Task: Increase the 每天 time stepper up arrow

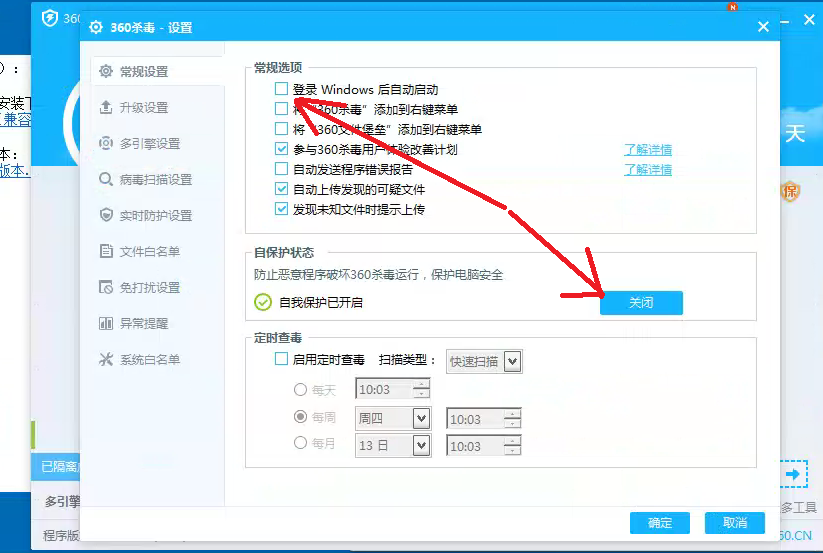Action: (x=421, y=385)
